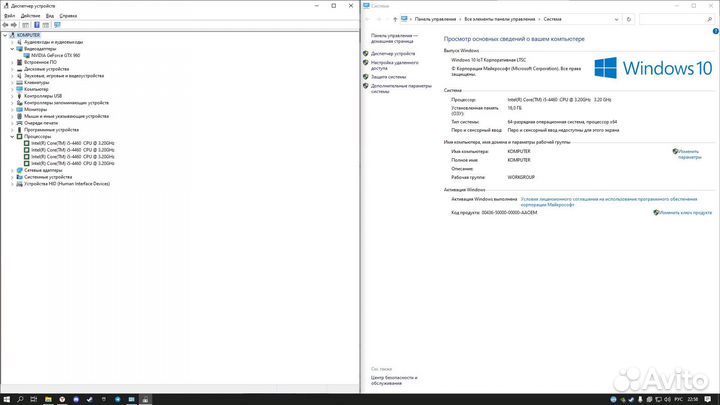The width and height of the screenshot is (720, 405).
Task: Expand the Сетевые адаптеры category
Action: [x=12, y=170]
